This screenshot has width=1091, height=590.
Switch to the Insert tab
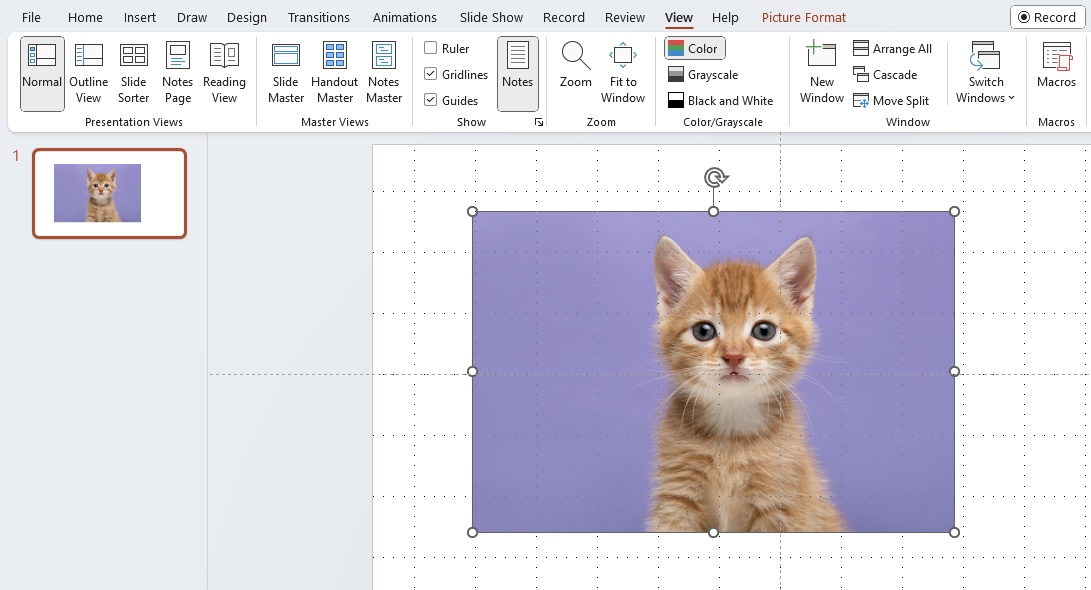(140, 17)
